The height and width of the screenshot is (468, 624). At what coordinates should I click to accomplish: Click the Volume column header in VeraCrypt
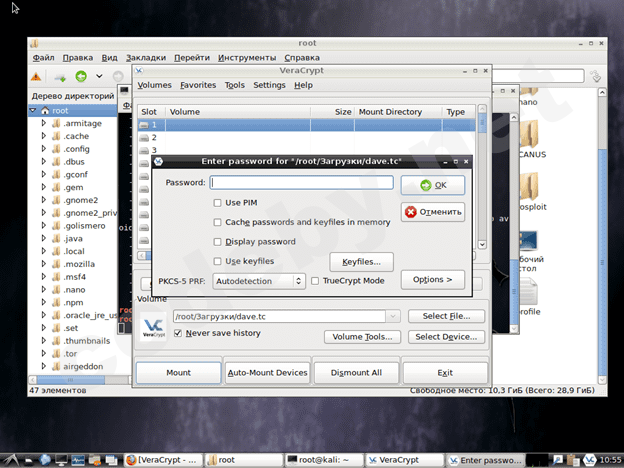point(238,112)
